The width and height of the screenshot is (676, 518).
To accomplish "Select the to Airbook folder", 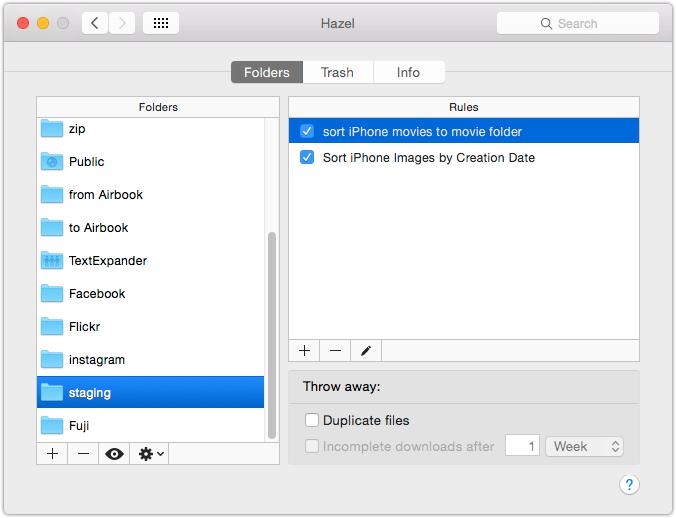I will click(x=150, y=228).
